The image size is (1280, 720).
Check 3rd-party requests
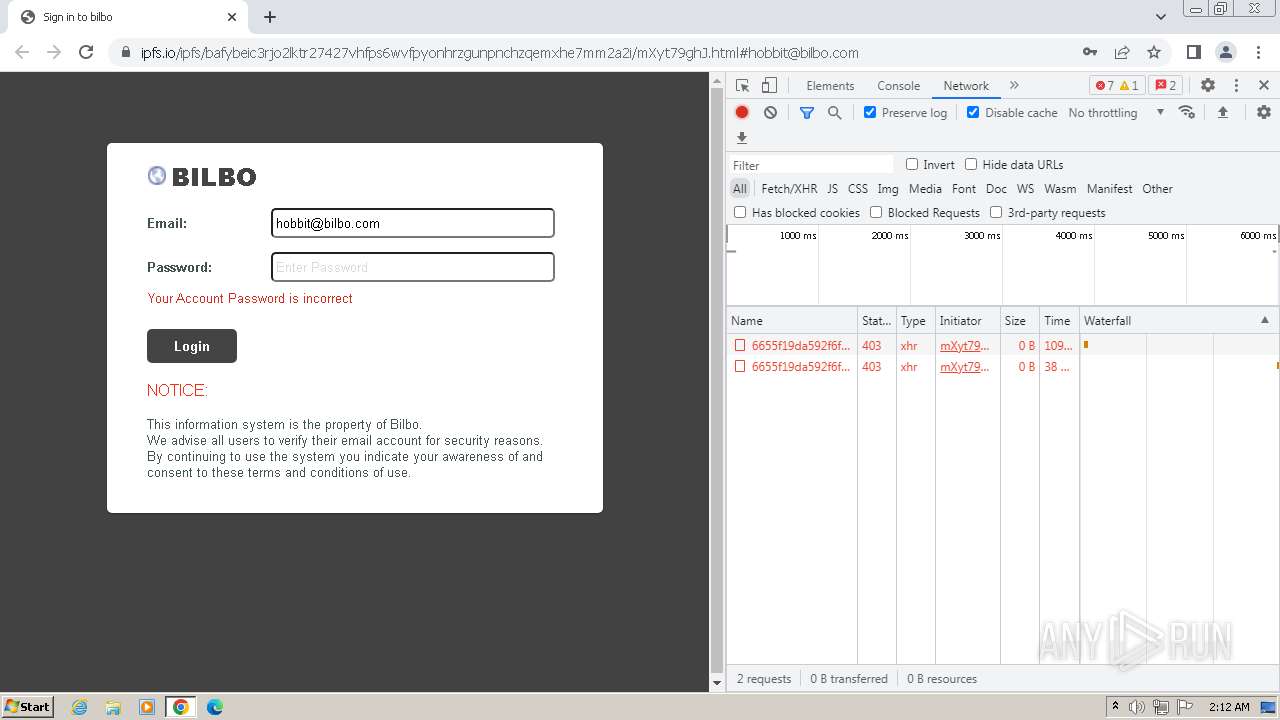(x=996, y=212)
